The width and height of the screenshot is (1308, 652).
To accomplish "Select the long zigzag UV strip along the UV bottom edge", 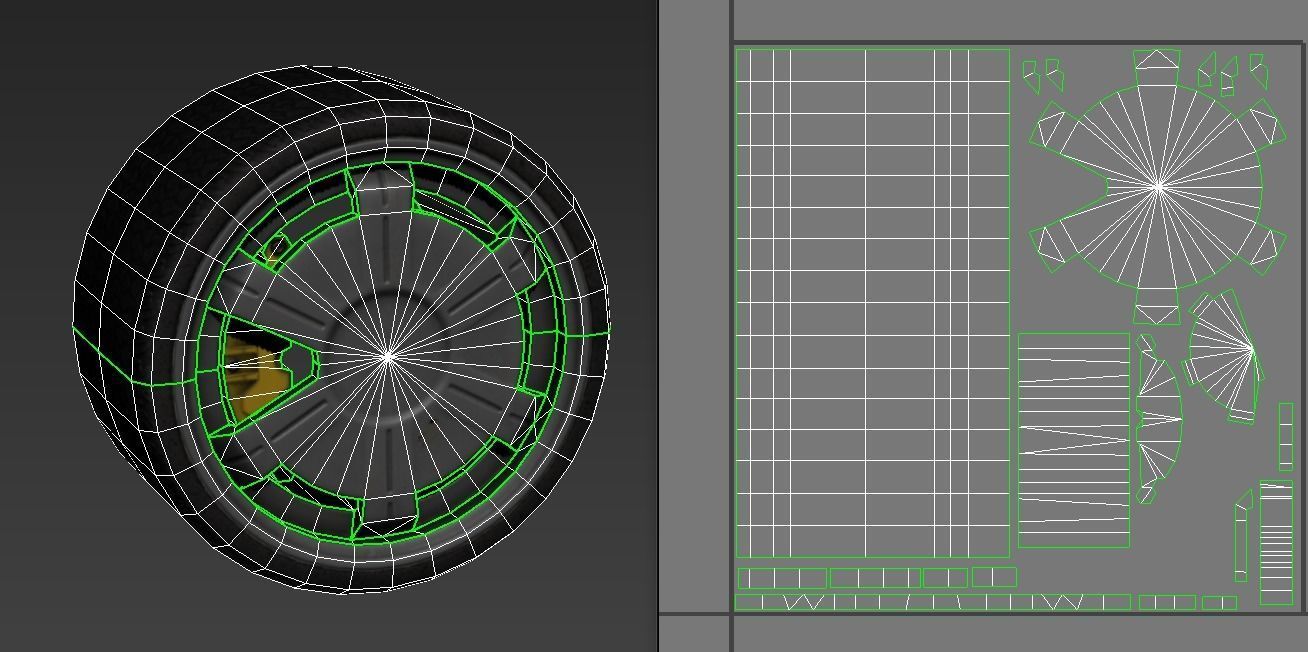I will (x=932, y=602).
